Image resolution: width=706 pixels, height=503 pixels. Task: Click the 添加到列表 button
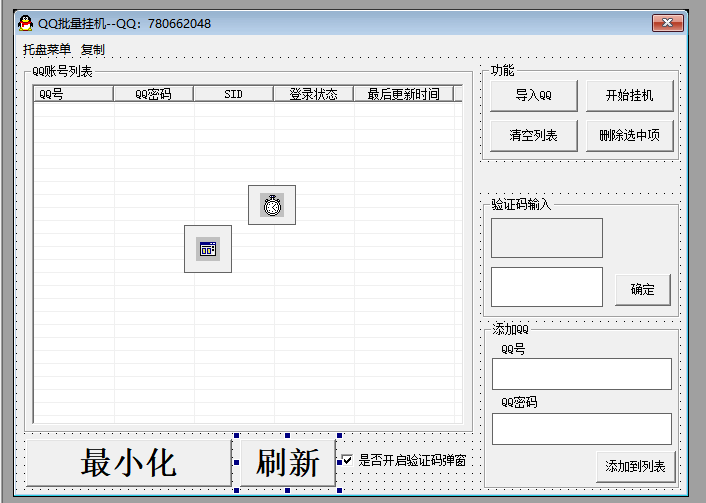coord(635,467)
